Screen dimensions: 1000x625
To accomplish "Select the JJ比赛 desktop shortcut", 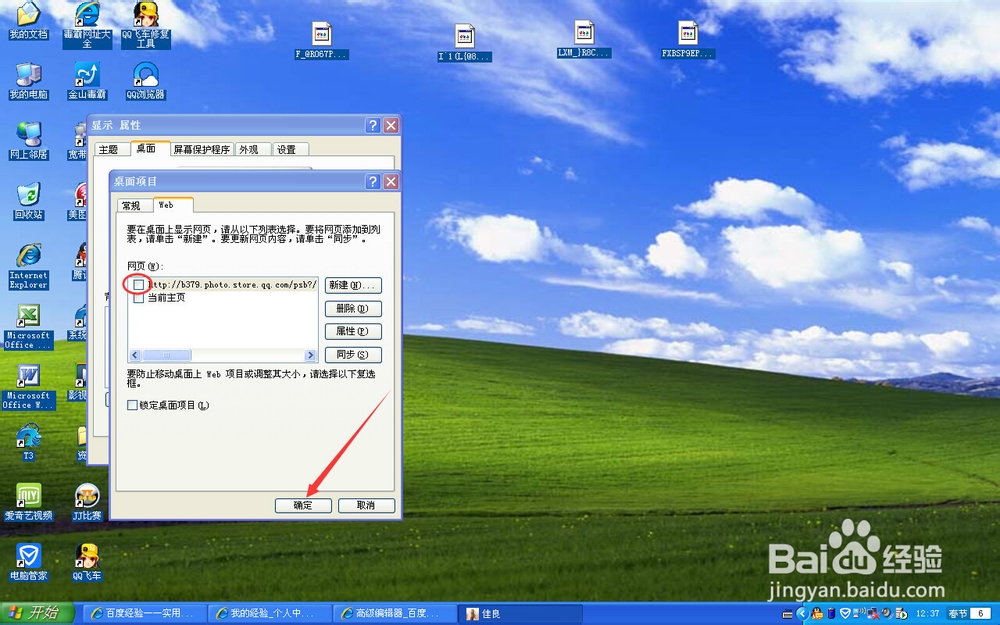I will (87, 501).
